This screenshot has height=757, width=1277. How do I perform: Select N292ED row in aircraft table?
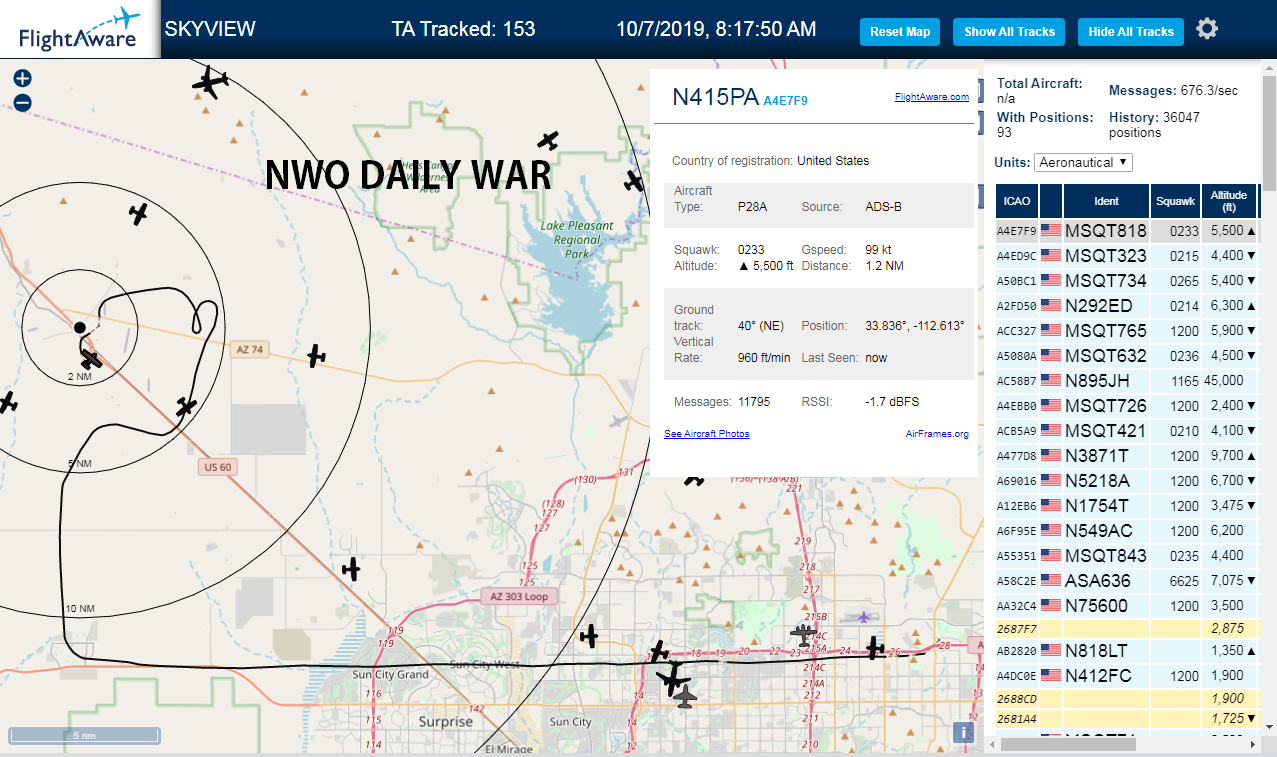(1127, 305)
